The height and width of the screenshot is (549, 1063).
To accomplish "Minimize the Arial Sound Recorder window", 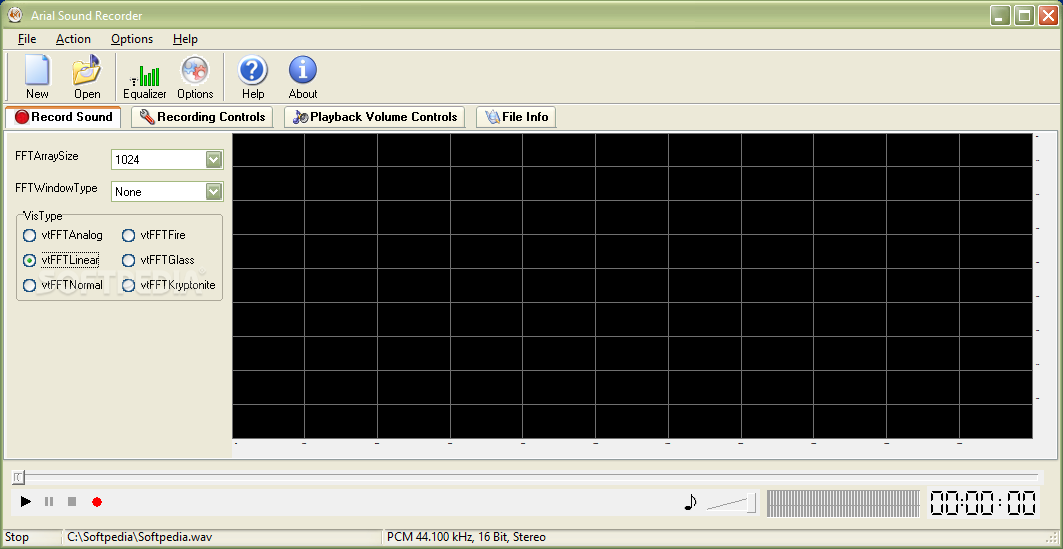I will 1001,16.
